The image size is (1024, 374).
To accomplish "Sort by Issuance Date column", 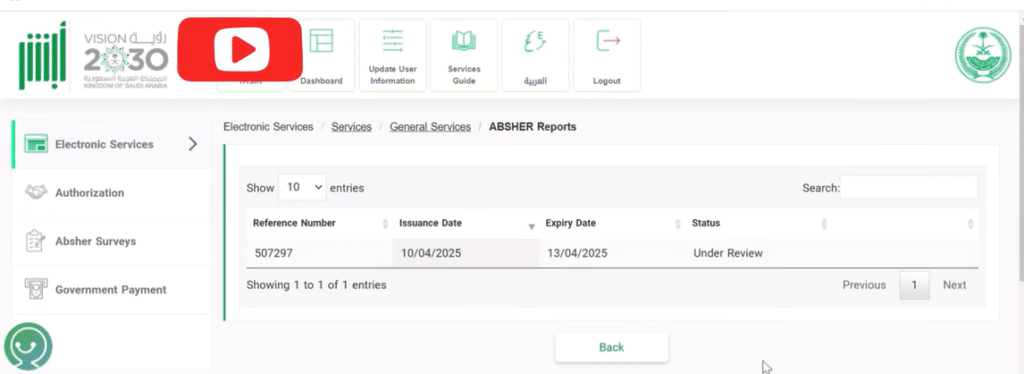I will pos(466,223).
